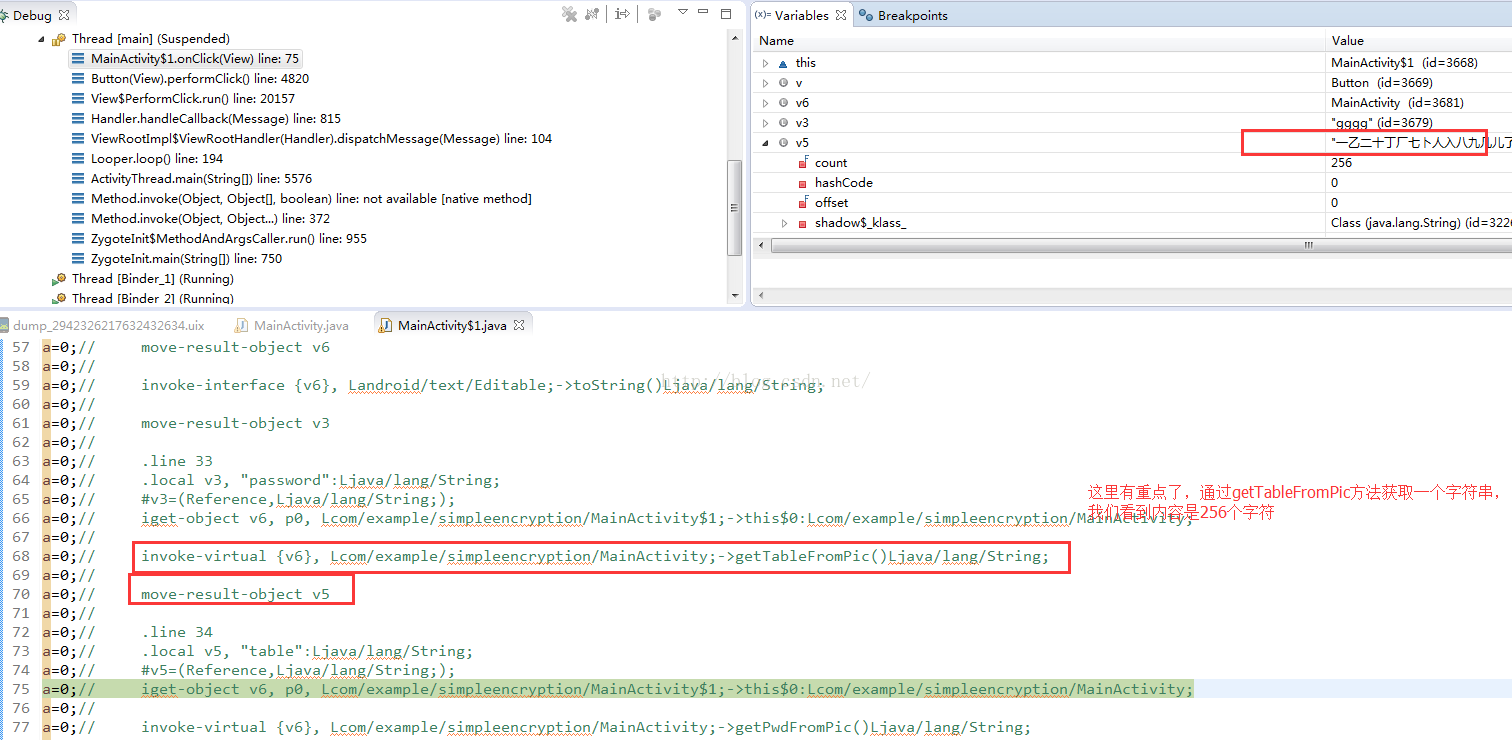
Task: Click '.local v3, "password"' code on line 64
Action: click(x=320, y=480)
